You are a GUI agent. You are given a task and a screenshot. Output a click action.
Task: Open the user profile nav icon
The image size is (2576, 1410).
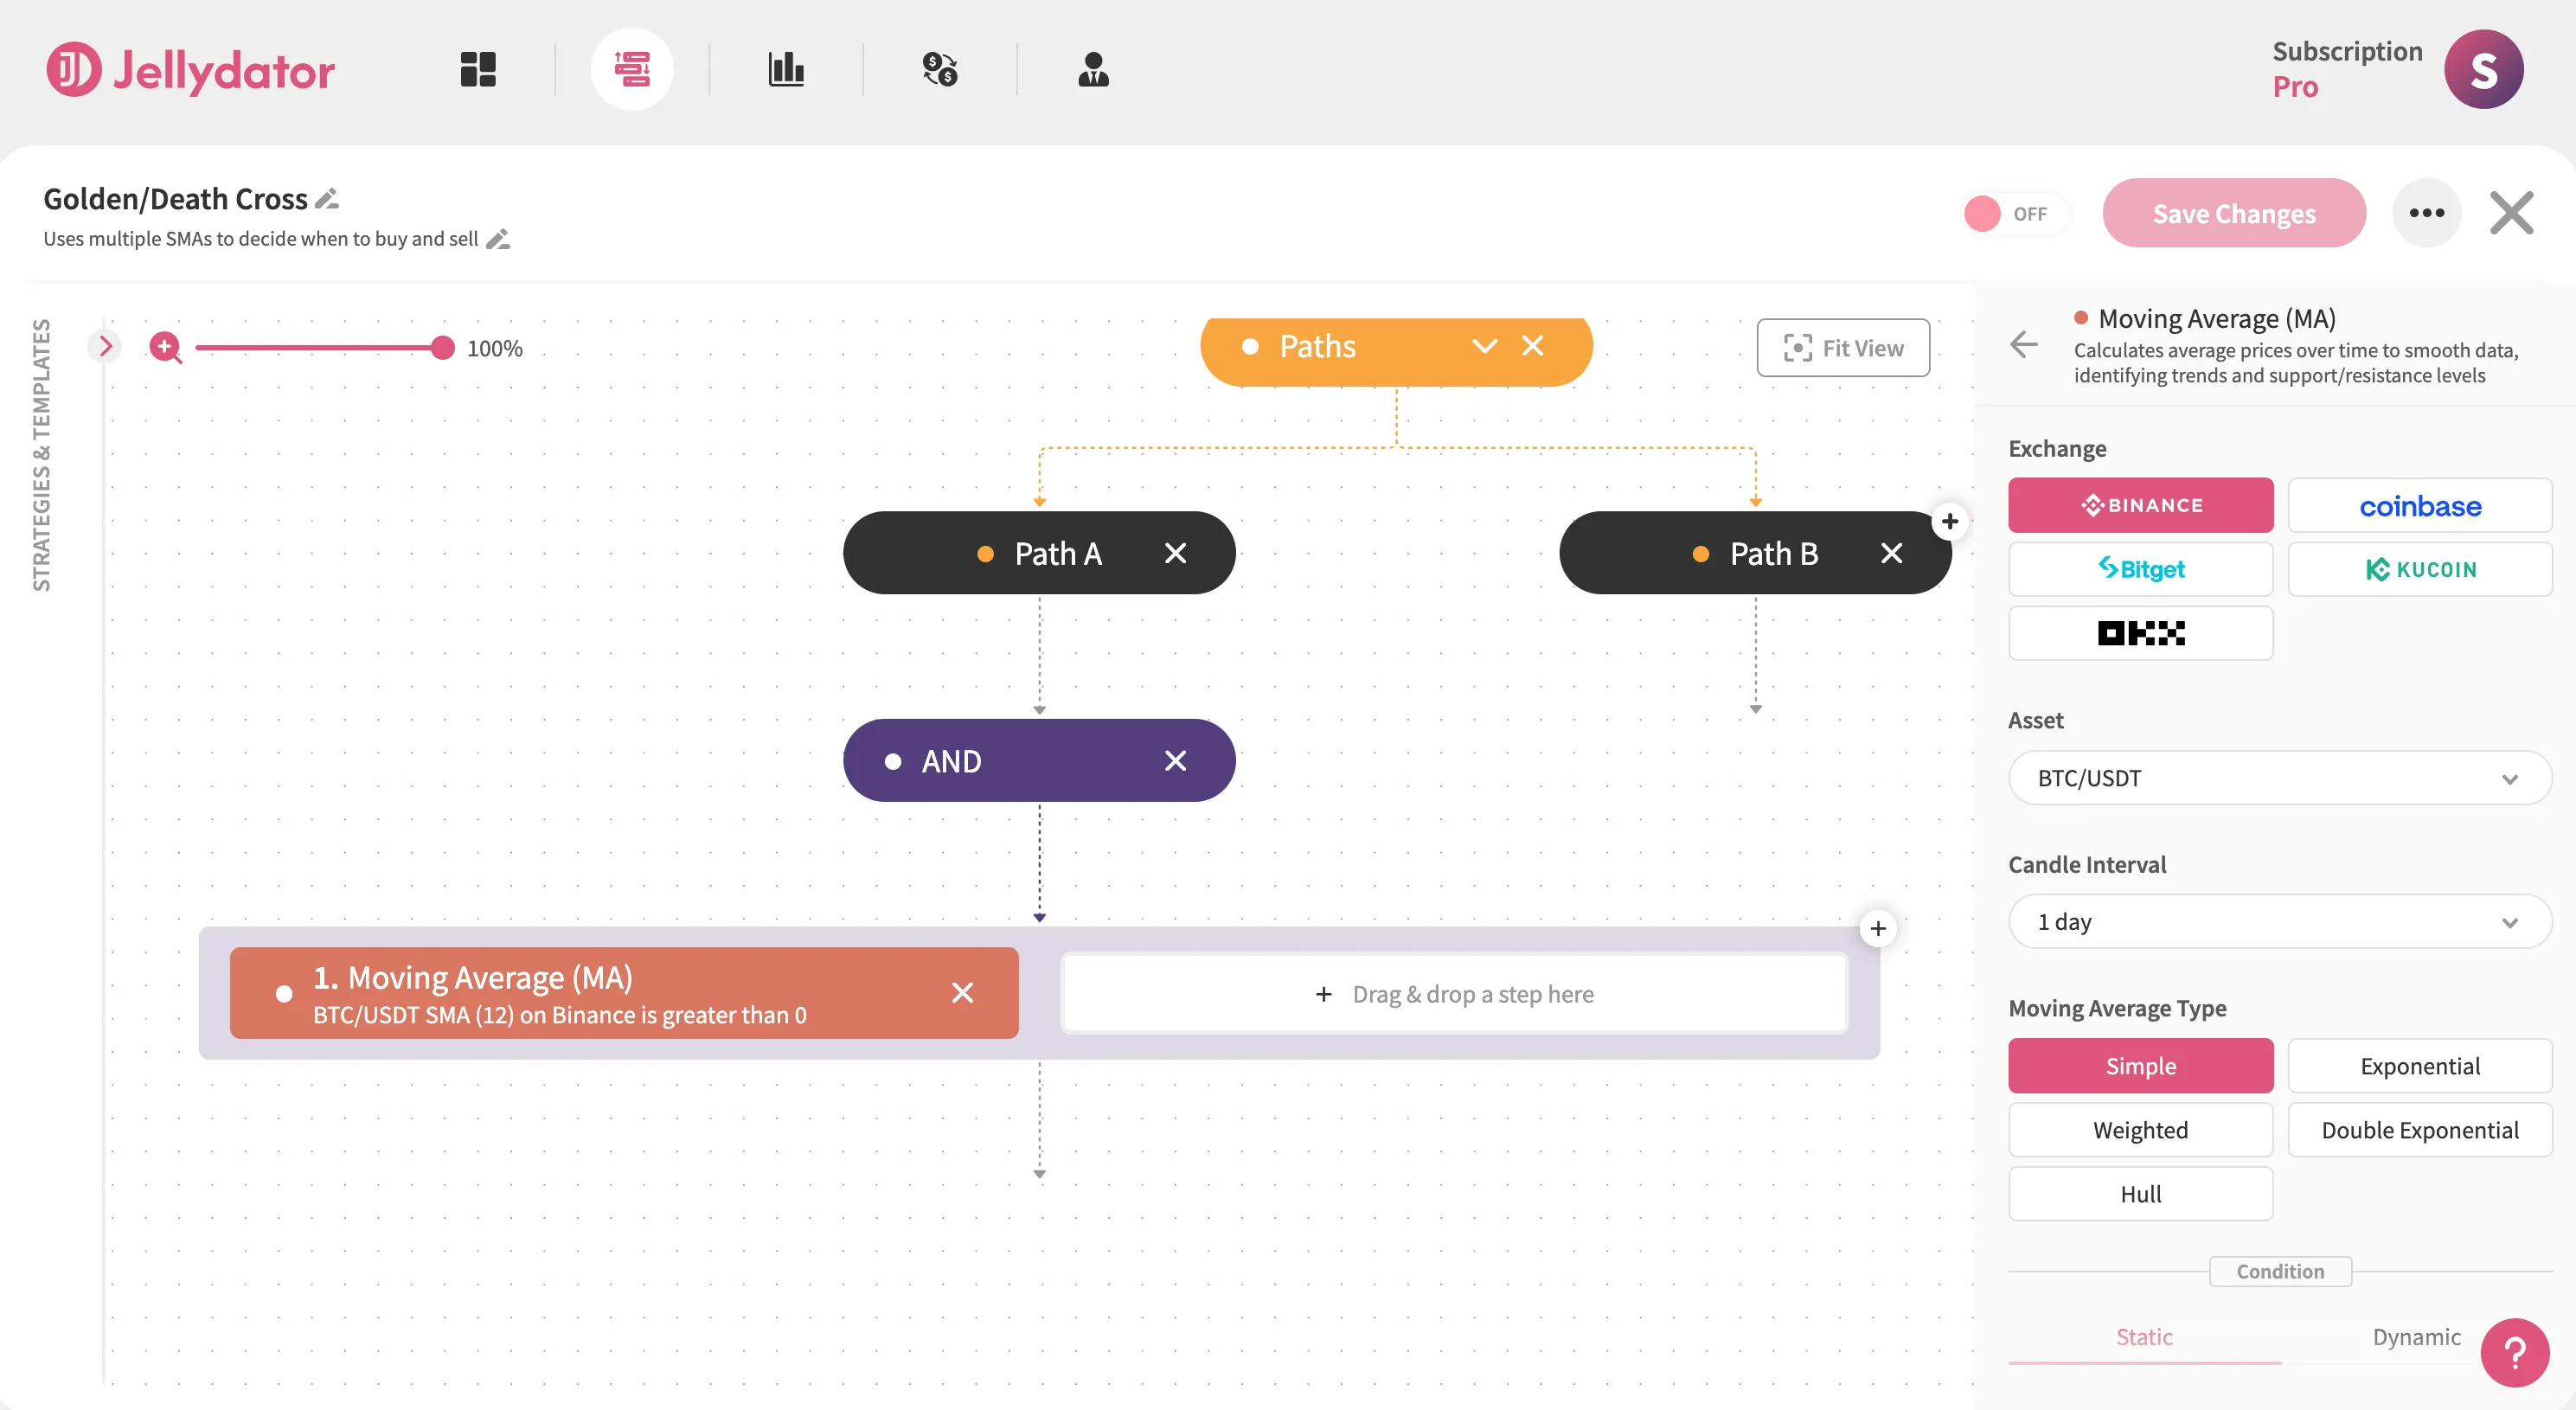(x=1093, y=69)
